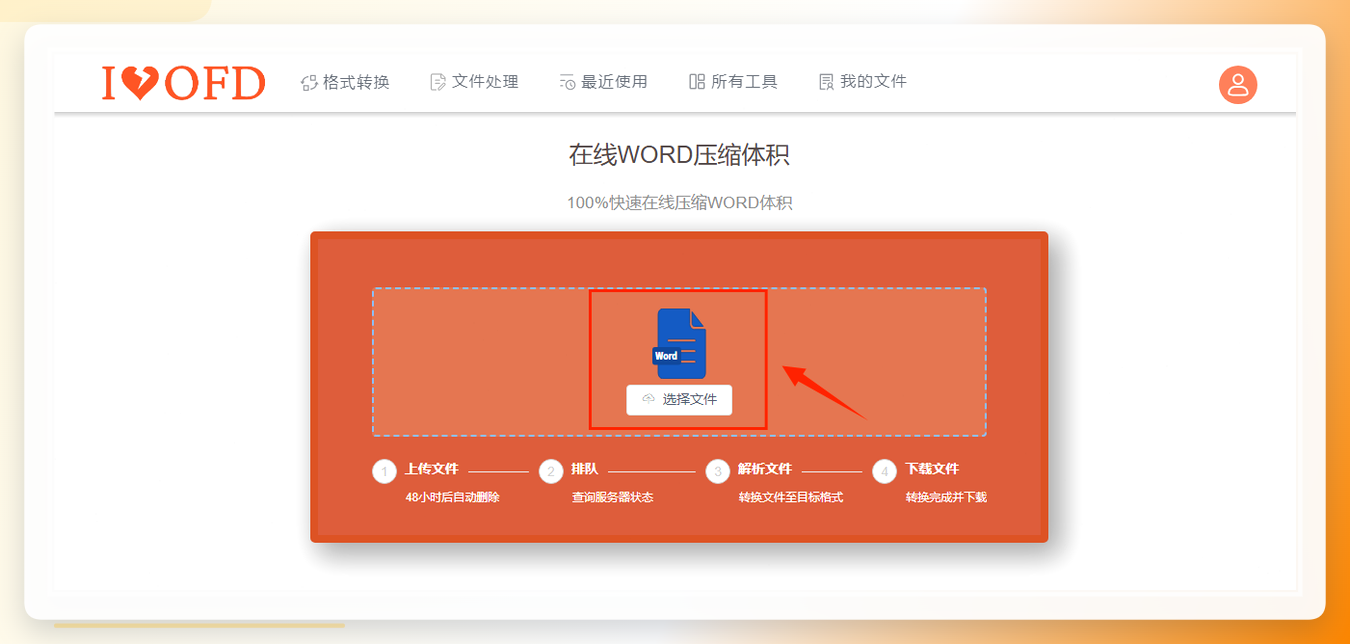Screen dimensions: 1350x644
Task: Open the 所有工具 menu
Action: [733, 82]
